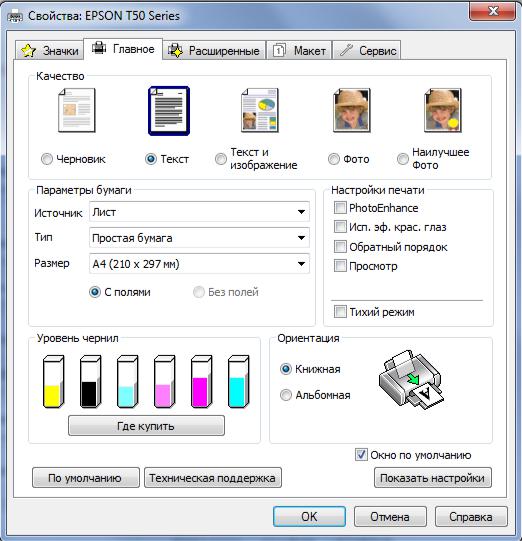The width and height of the screenshot is (522, 541).
Task: Click the light cyan ink level cartridge
Action: coord(127,382)
